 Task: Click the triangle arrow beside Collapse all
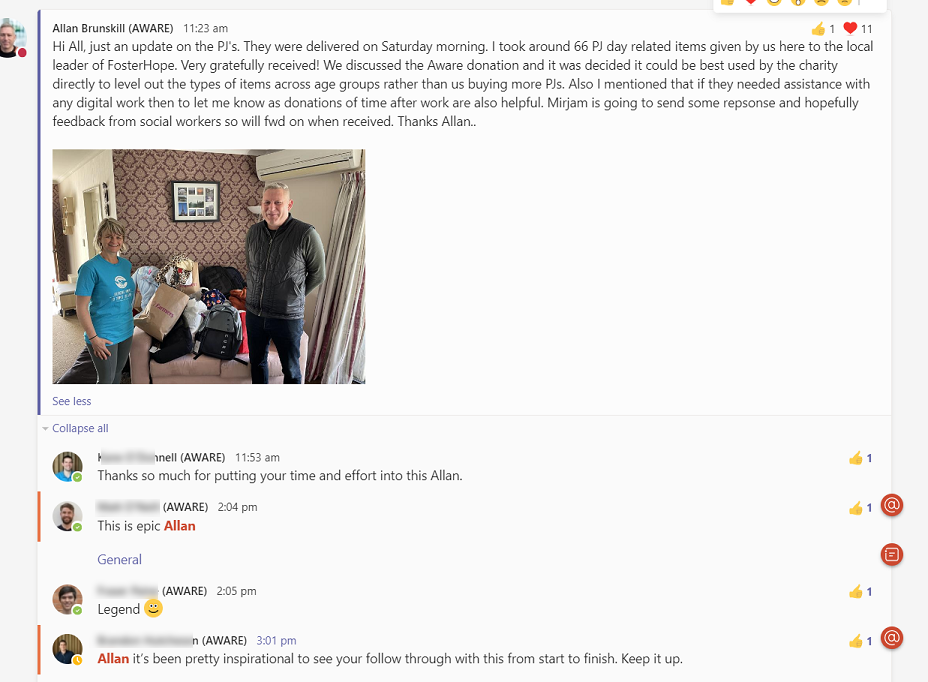[45, 429]
